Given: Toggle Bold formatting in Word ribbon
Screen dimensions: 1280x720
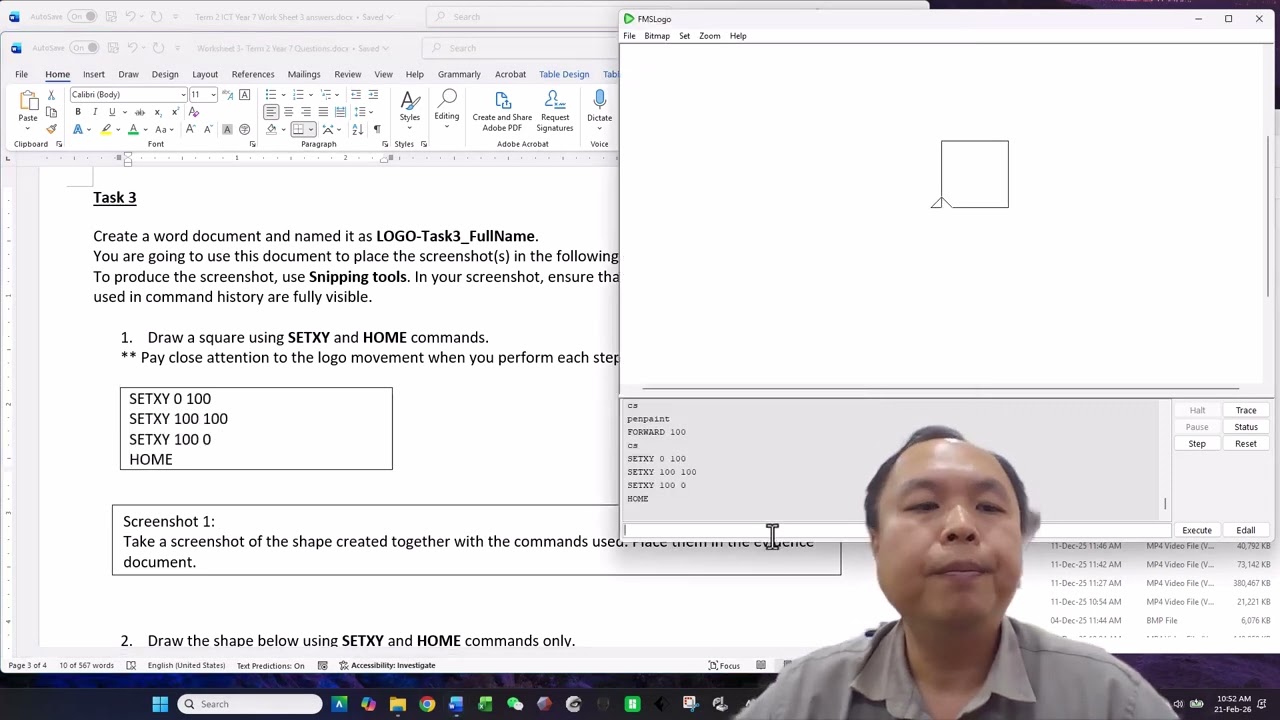Looking at the screenshot, I should click(x=78, y=112).
